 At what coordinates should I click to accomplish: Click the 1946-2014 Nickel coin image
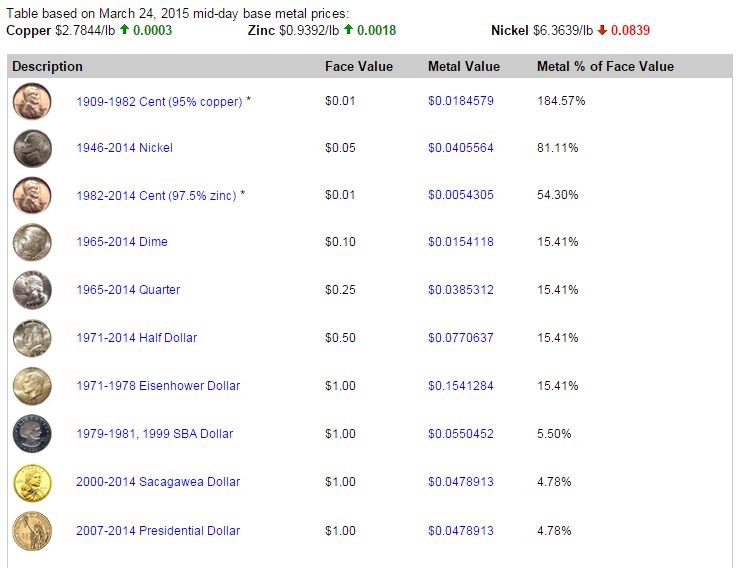point(32,148)
